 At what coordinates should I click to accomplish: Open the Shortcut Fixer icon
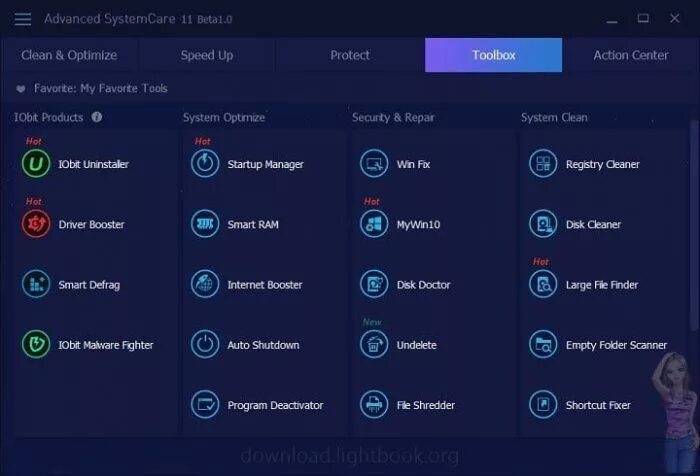(543, 405)
